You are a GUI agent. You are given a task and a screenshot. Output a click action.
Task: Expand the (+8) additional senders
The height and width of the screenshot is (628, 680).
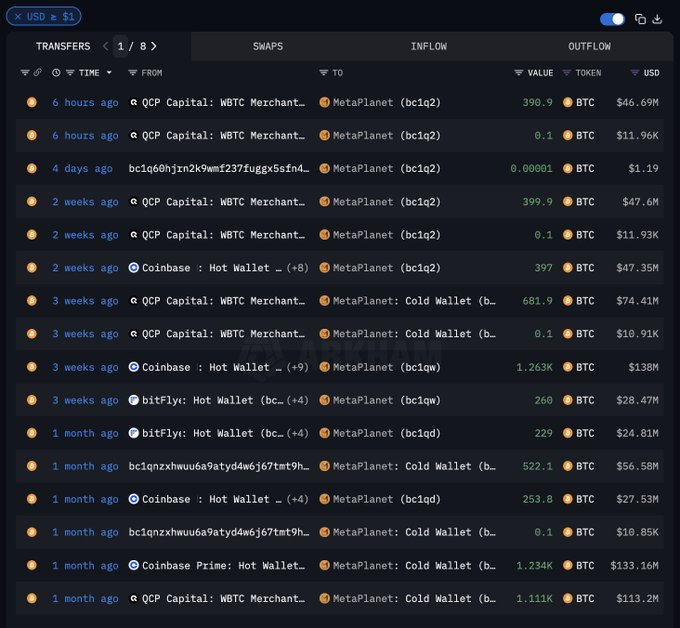[x=298, y=268]
